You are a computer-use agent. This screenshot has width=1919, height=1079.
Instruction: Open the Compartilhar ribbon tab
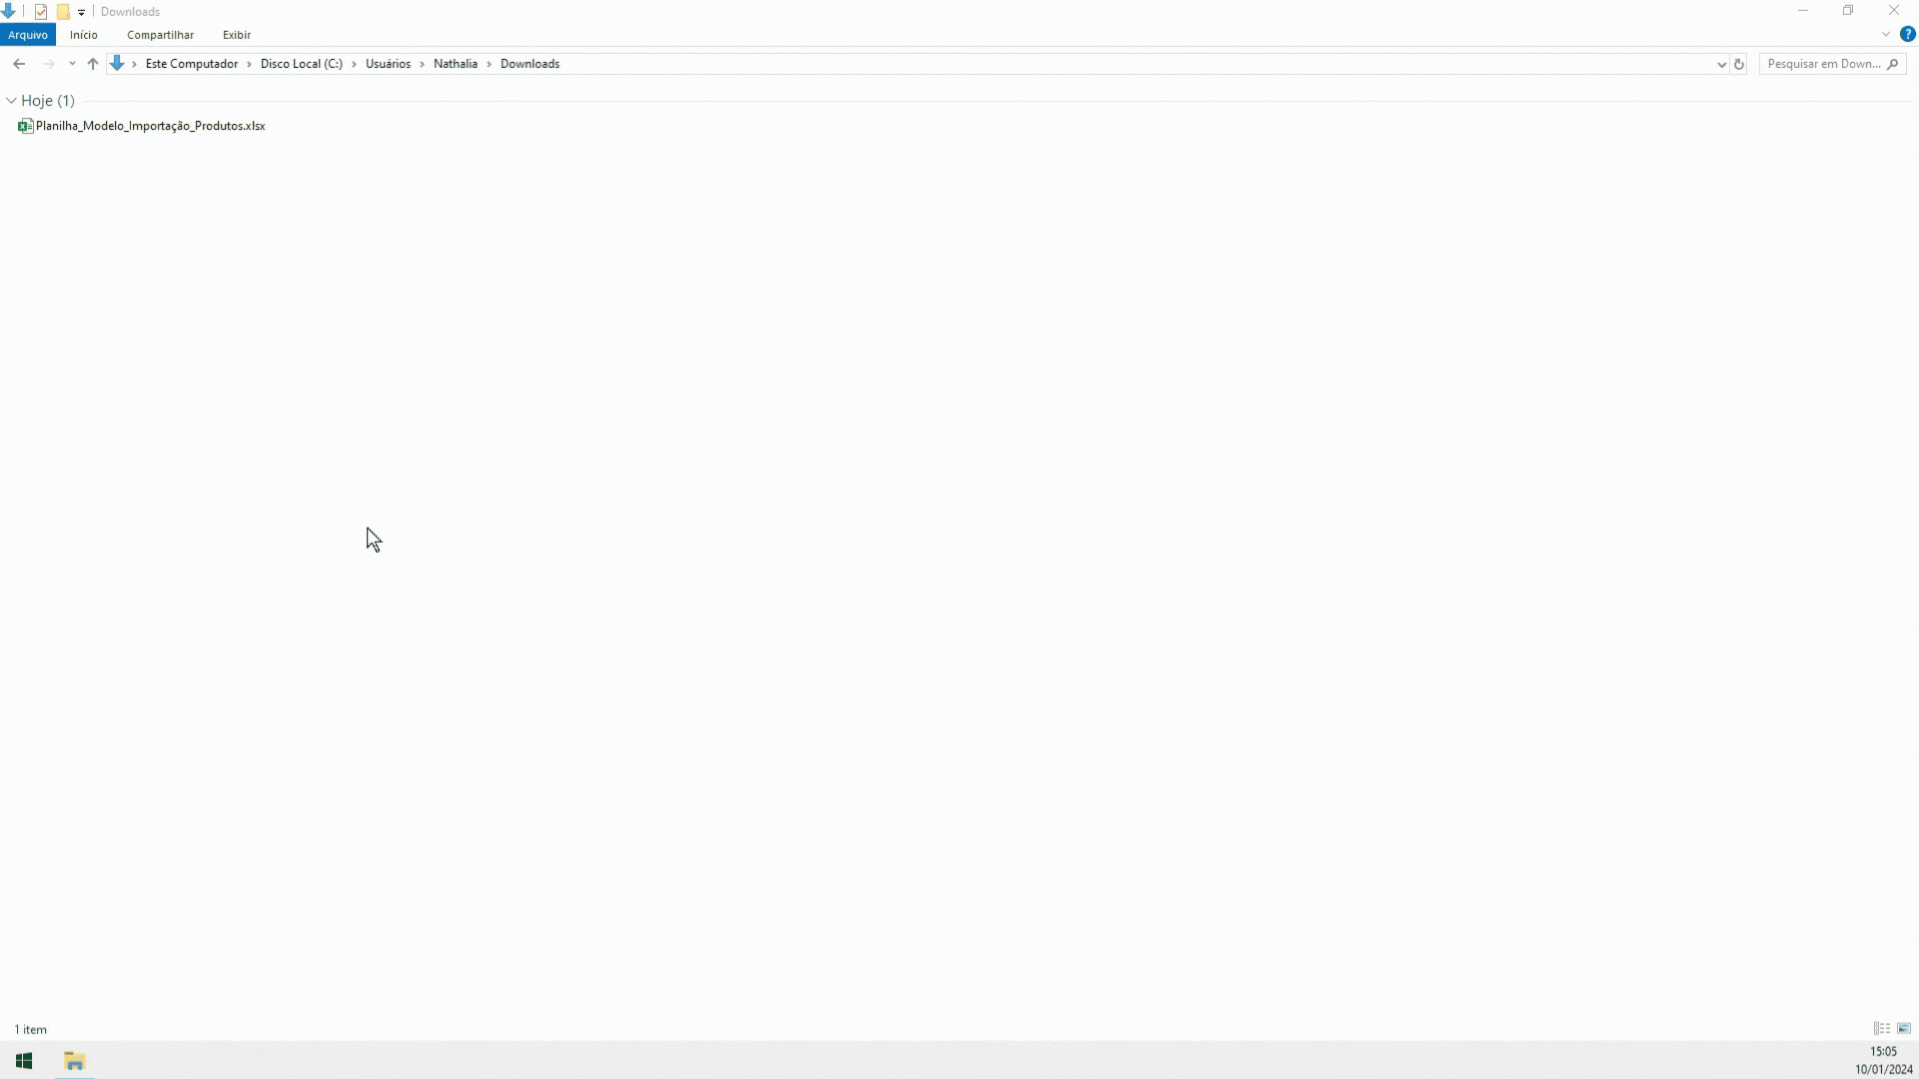pos(160,35)
